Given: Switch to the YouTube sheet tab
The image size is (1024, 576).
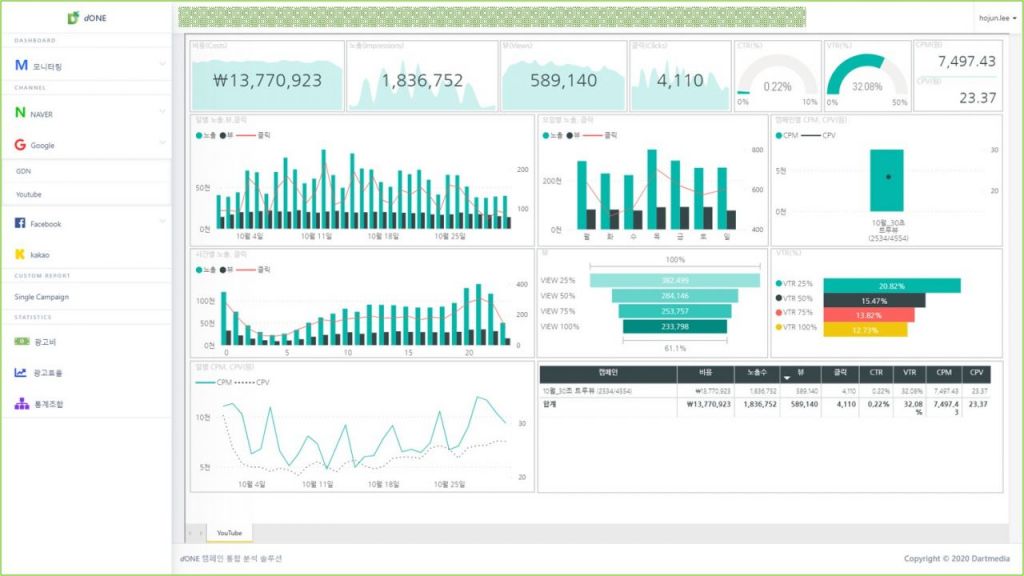Looking at the screenshot, I should click(229, 533).
